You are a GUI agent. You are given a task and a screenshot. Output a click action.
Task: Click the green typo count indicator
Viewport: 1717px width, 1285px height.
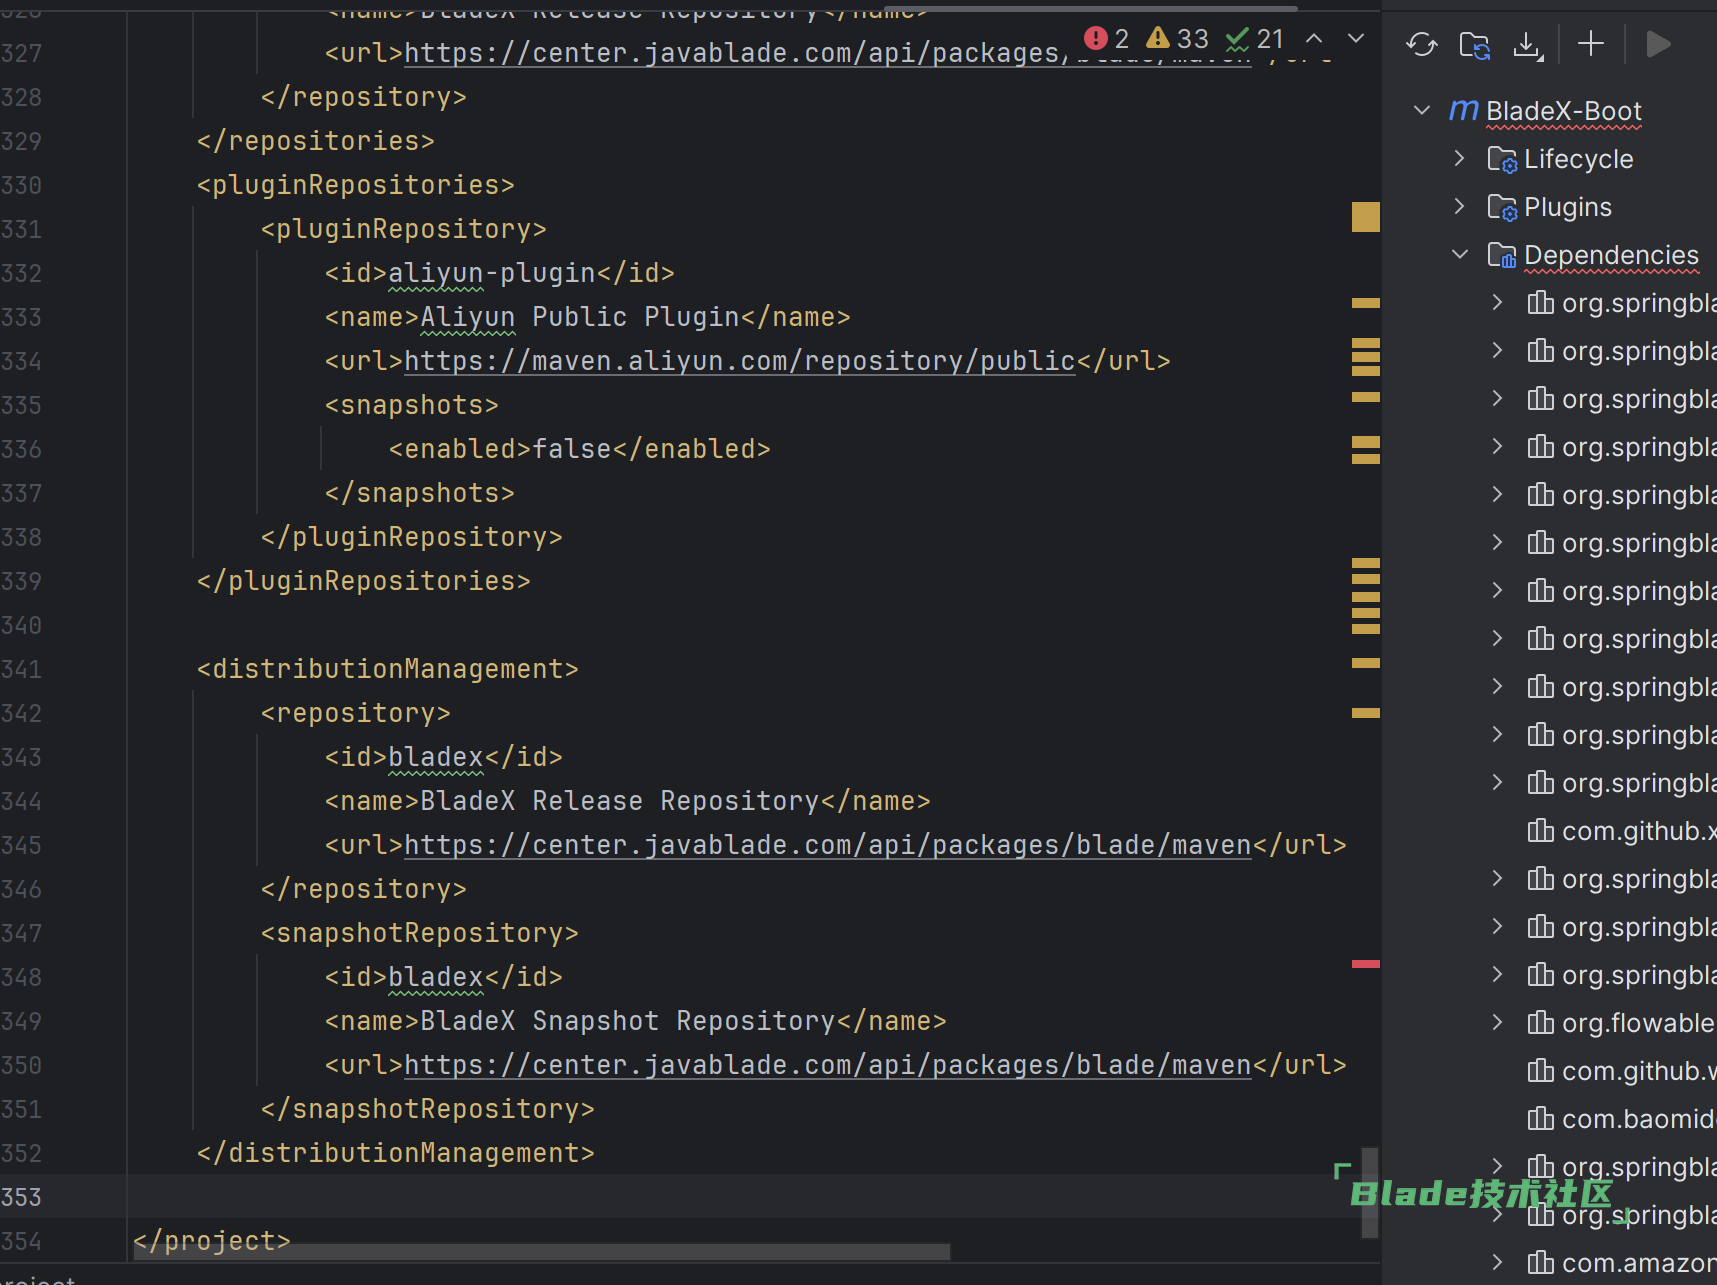tap(1255, 38)
